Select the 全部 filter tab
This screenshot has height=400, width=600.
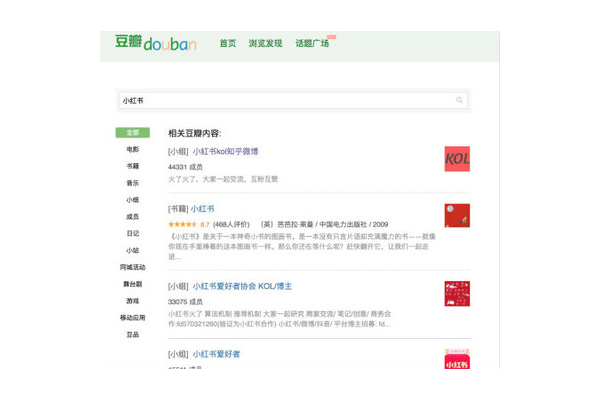point(132,132)
